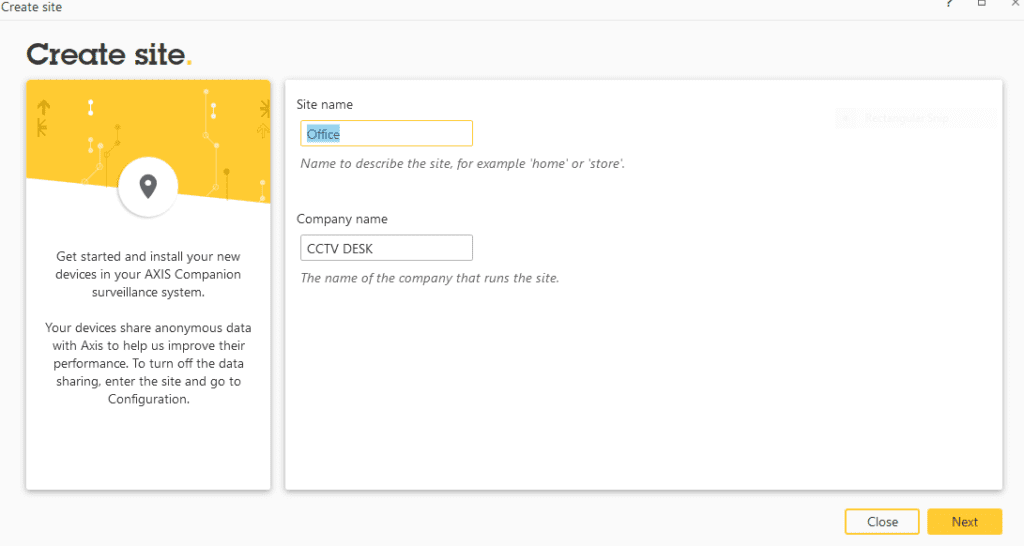Click the highlighted Office text
The height and width of the screenshot is (546, 1024).
pos(323,134)
